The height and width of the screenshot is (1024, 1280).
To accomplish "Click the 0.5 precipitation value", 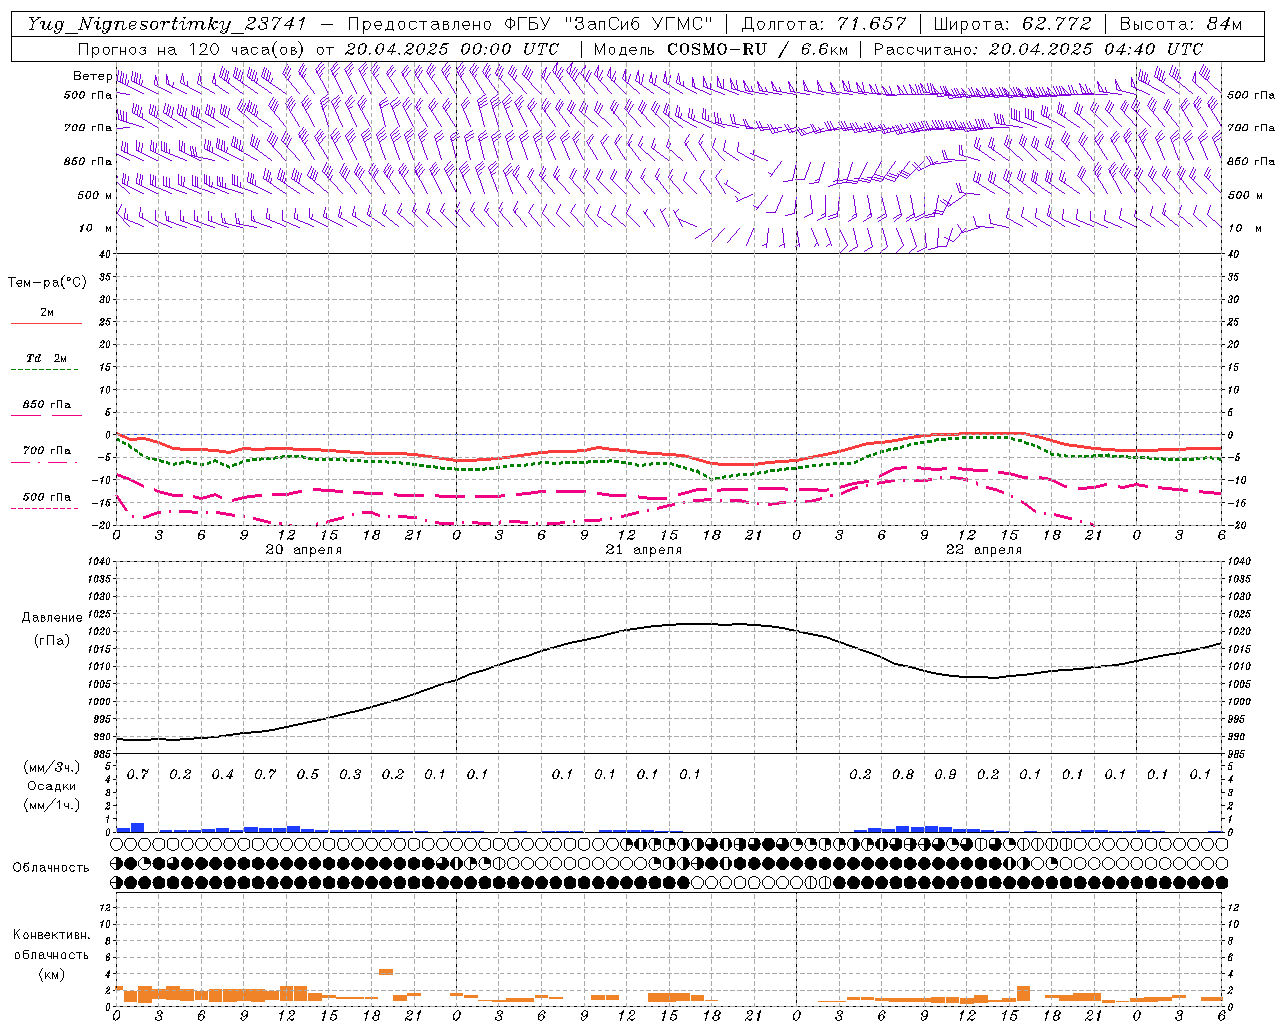I will (x=307, y=775).
